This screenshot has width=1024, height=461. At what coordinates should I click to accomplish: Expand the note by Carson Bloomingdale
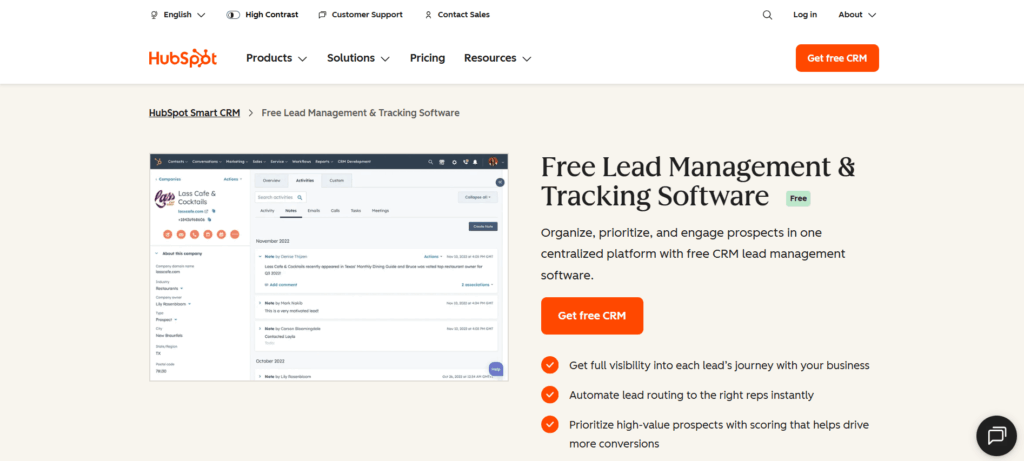[x=260, y=328]
